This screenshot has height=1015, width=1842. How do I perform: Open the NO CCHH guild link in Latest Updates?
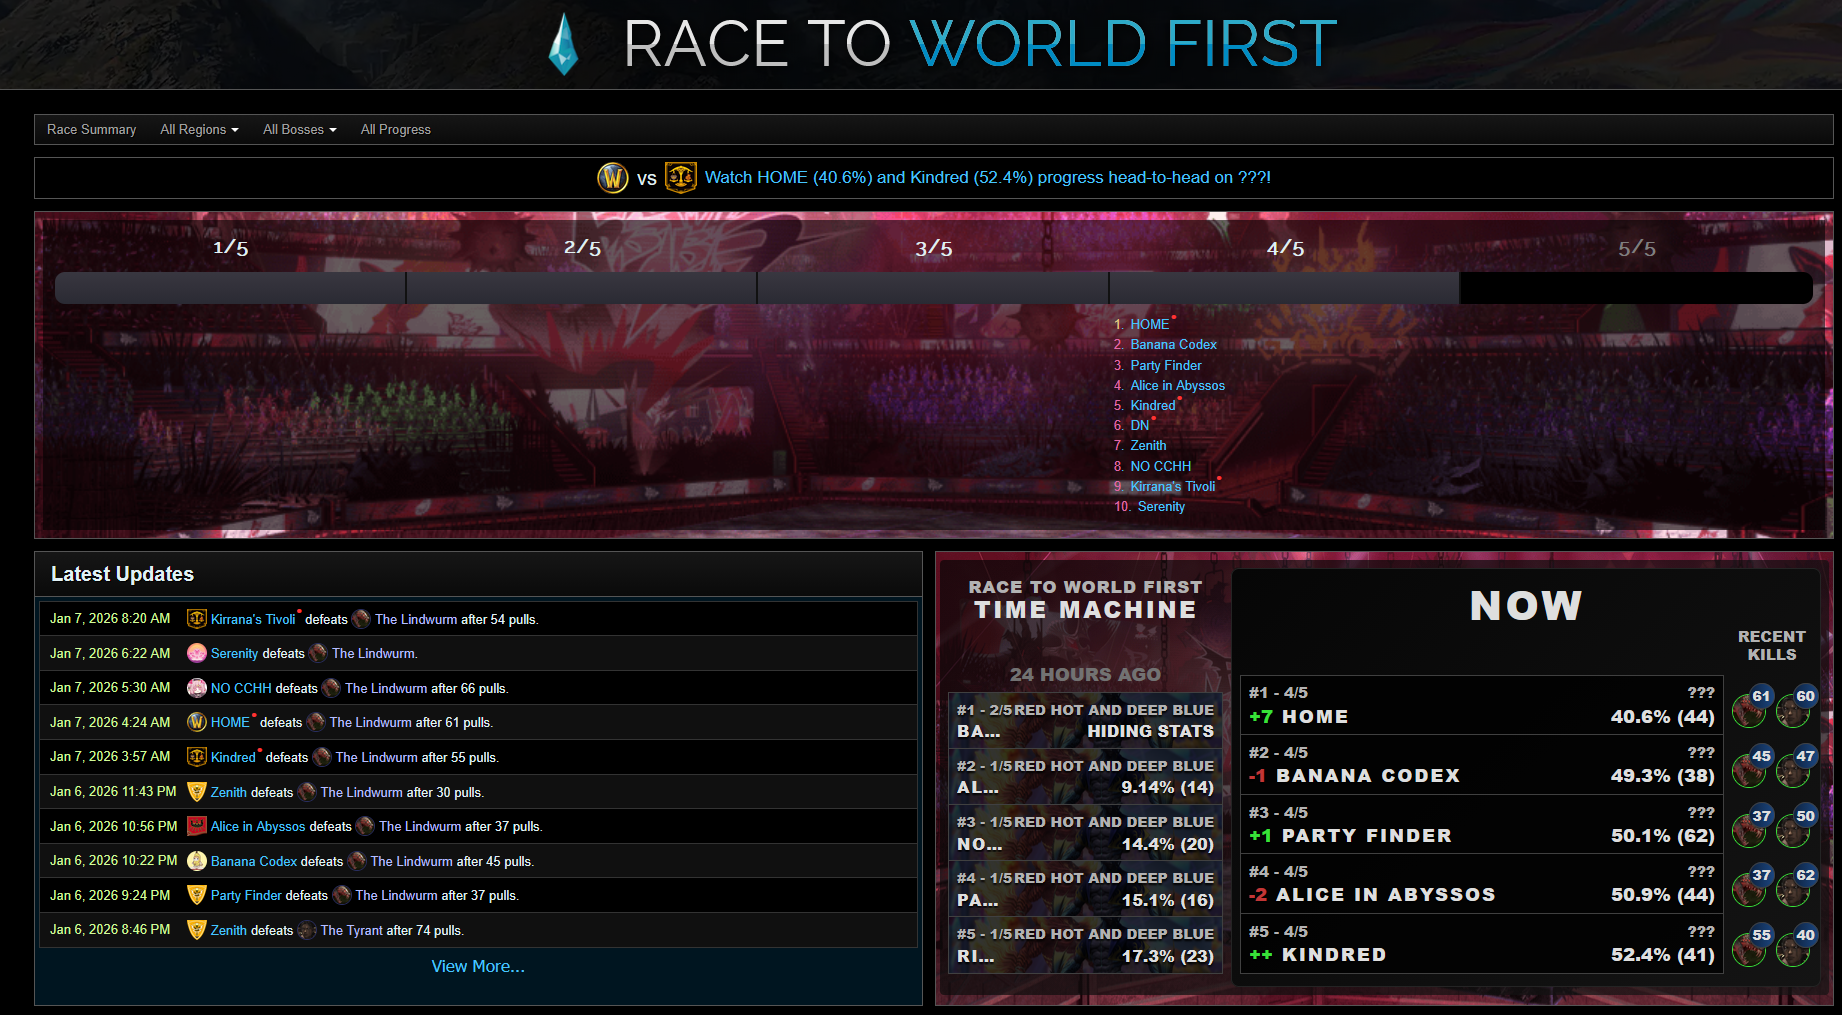(x=241, y=688)
